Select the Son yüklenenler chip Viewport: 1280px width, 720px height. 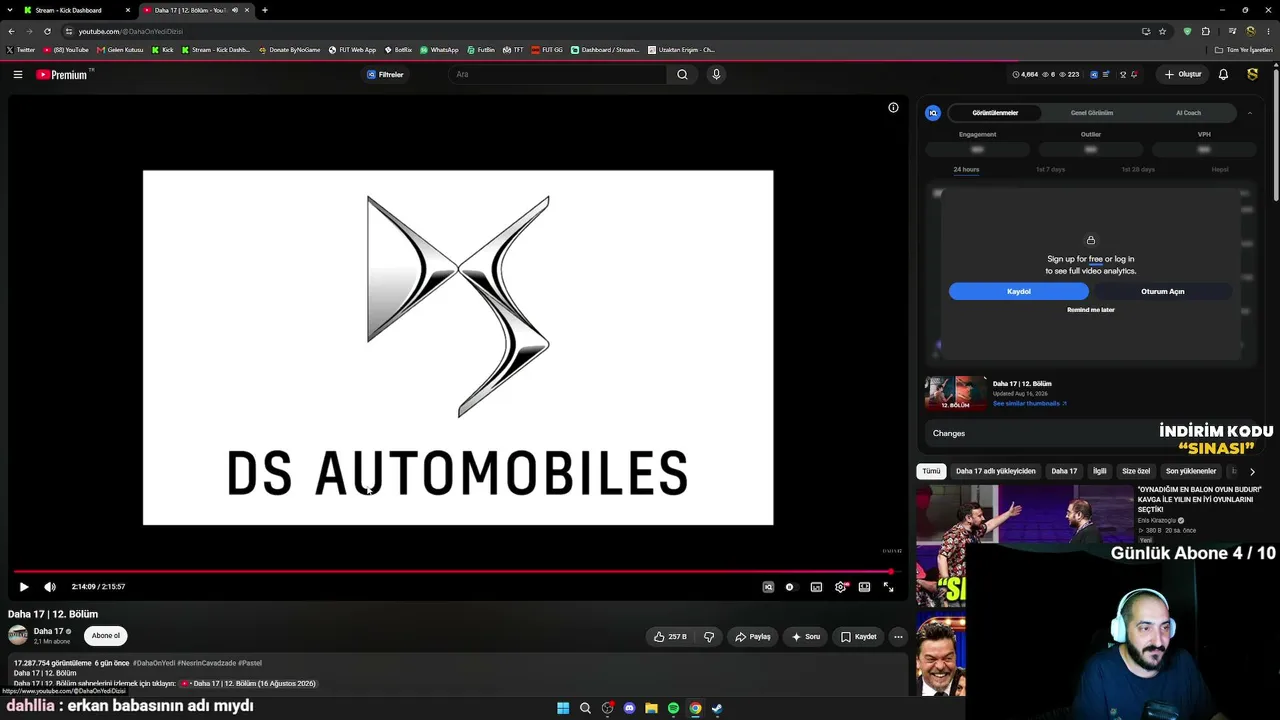1191,471
